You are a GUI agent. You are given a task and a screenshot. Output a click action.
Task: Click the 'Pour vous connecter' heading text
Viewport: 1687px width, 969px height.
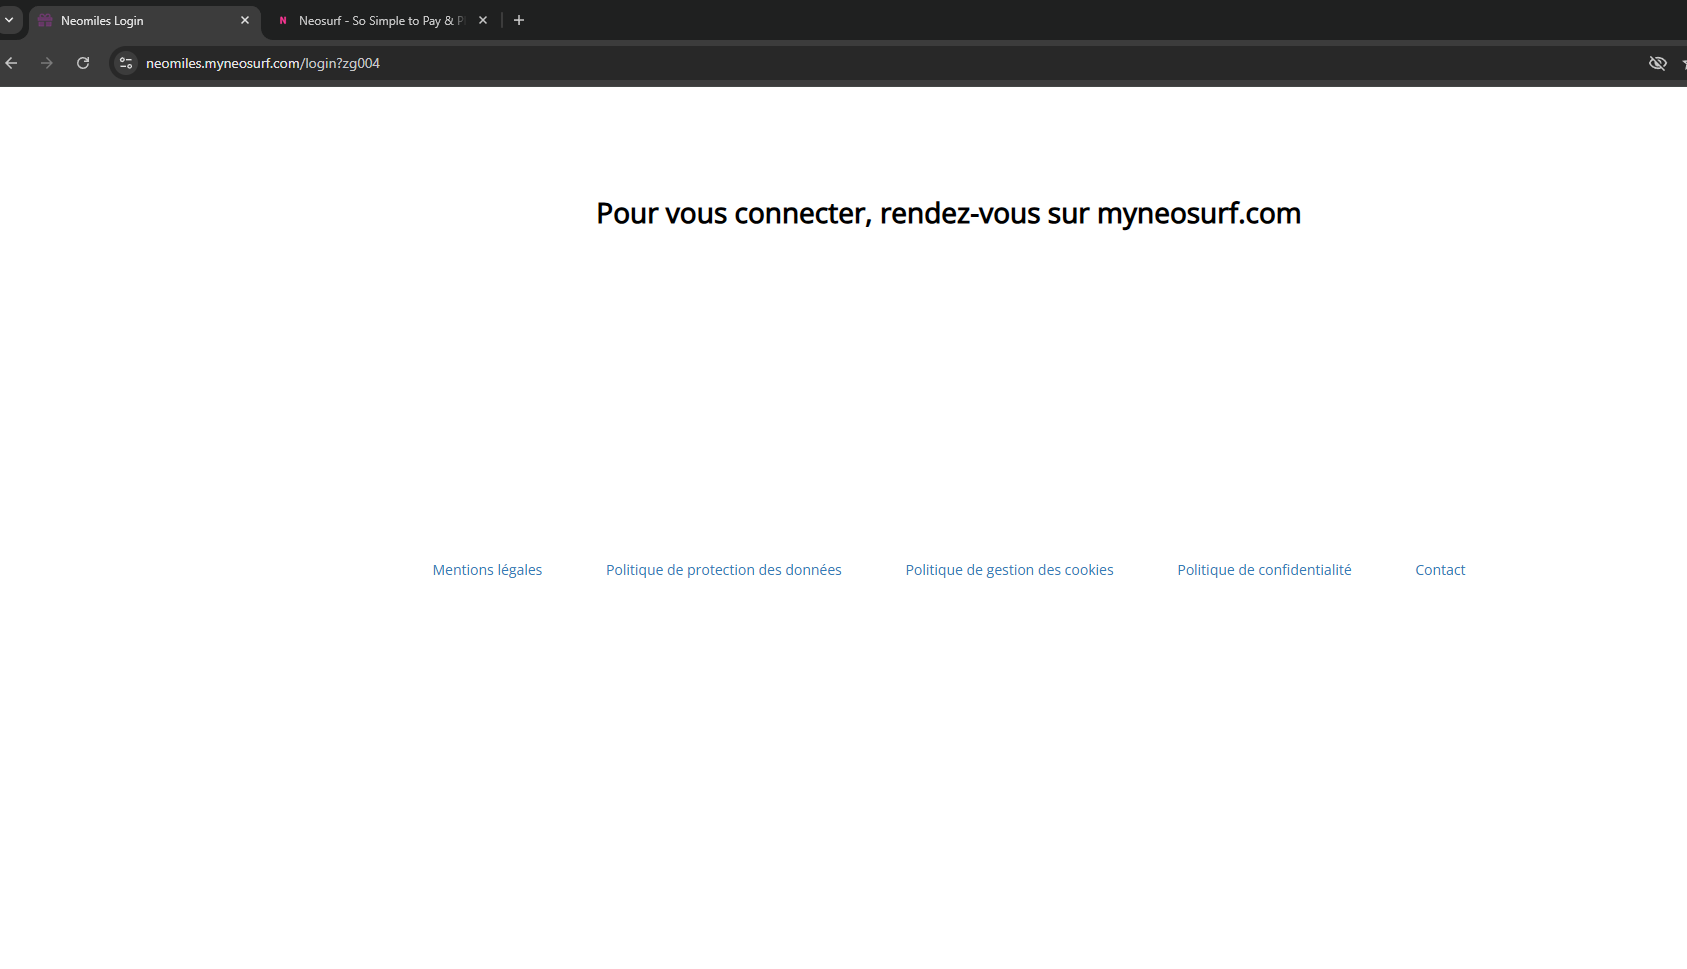pos(948,213)
